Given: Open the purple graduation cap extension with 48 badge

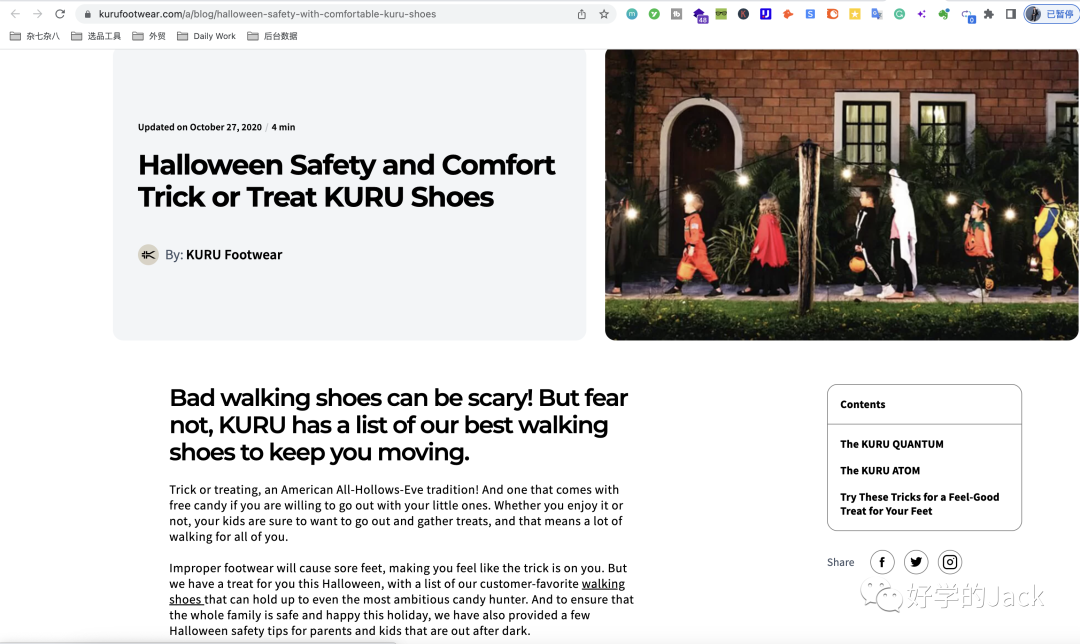Looking at the screenshot, I should point(700,15).
